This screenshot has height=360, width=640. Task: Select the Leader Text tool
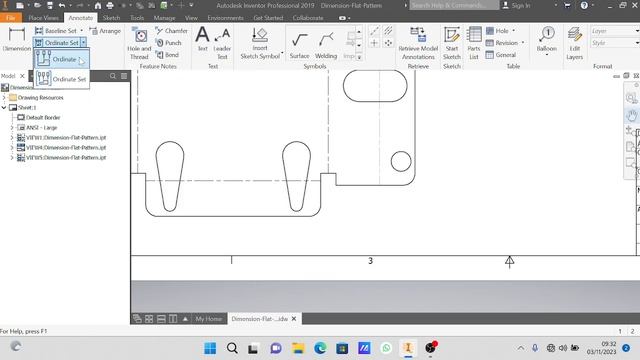pos(222,43)
